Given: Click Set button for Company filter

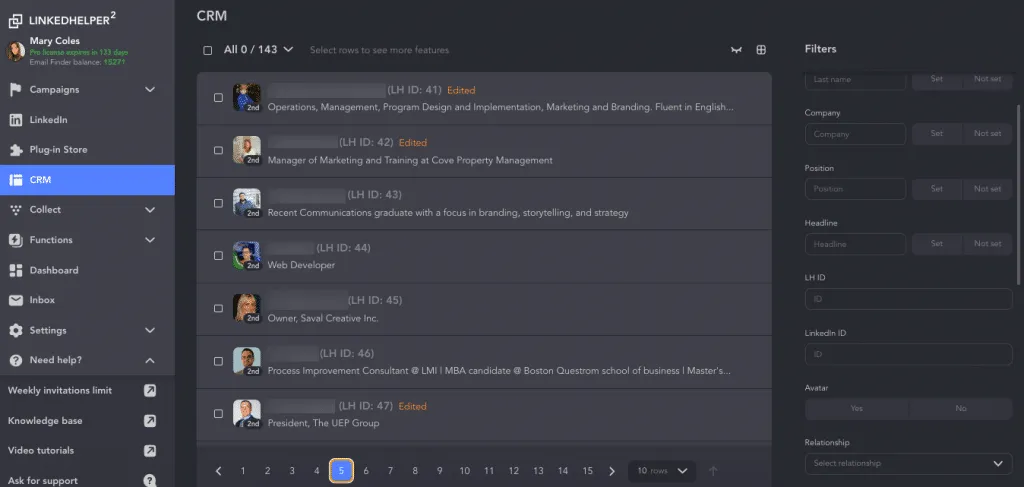Looking at the screenshot, I should (x=936, y=134).
